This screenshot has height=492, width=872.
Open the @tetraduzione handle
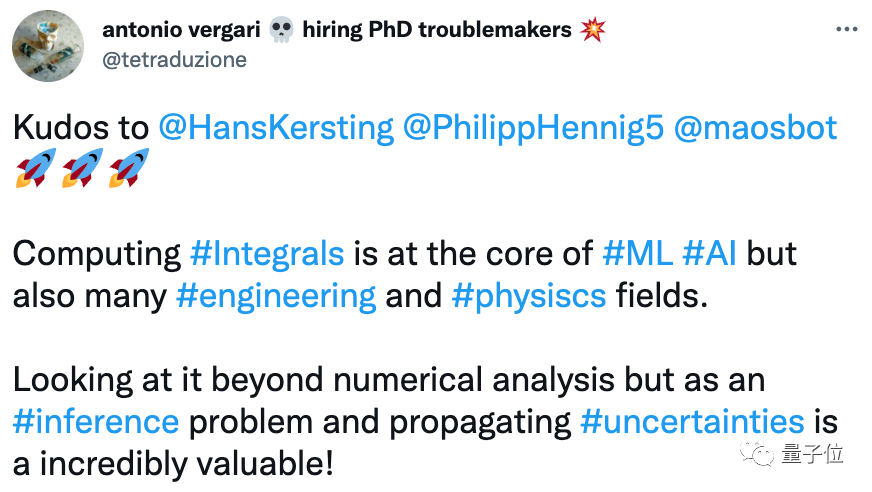tap(174, 60)
